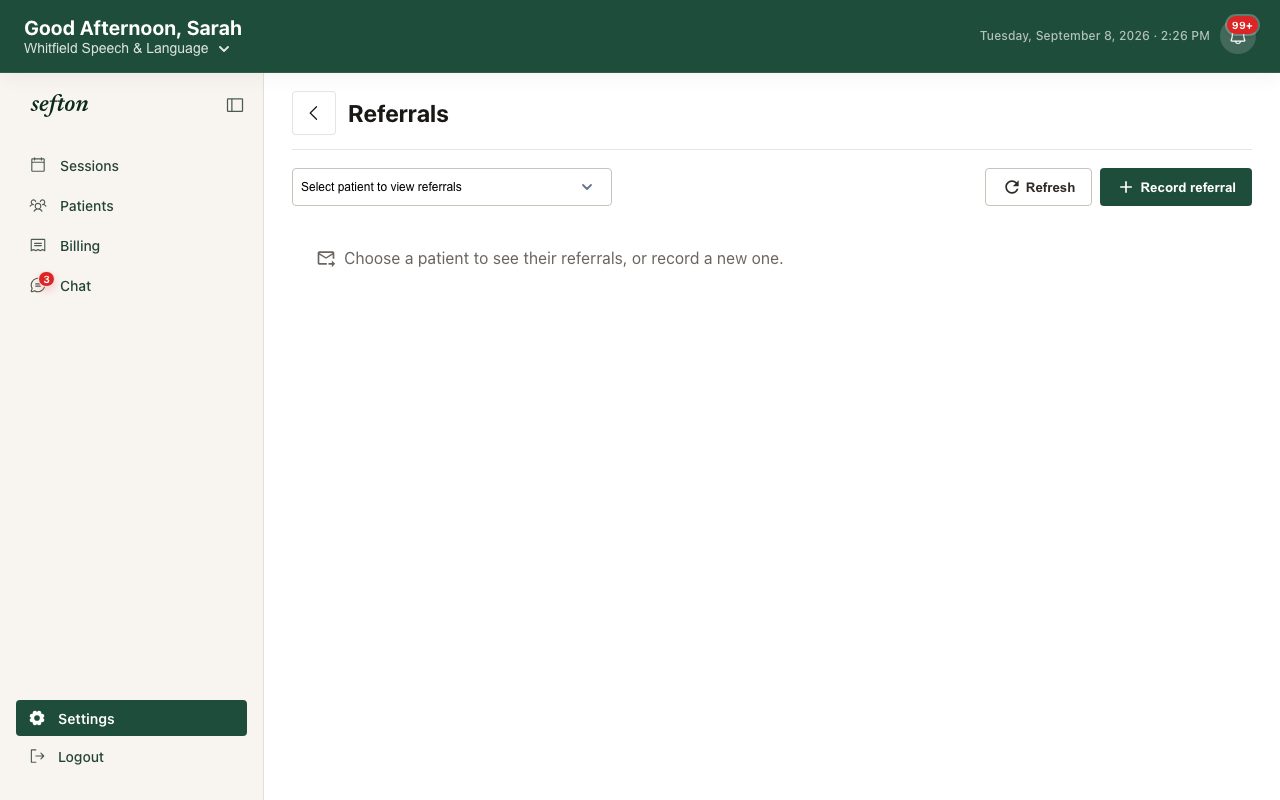Click the 'Choose a patient' empty-state message
The width and height of the screenshot is (1280, 800).
tap(563, 258)
